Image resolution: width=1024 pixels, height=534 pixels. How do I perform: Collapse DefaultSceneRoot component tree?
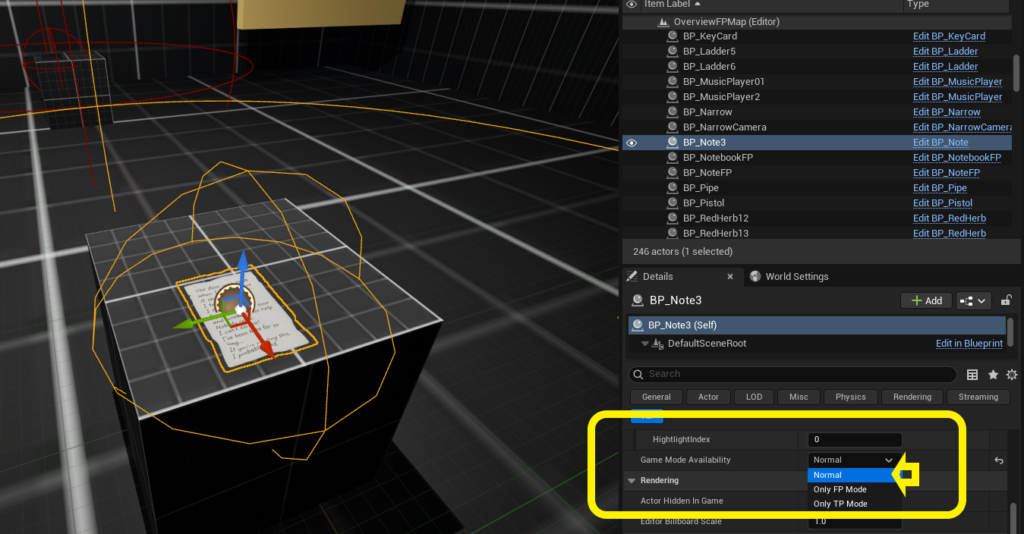[x=645, y=344]
